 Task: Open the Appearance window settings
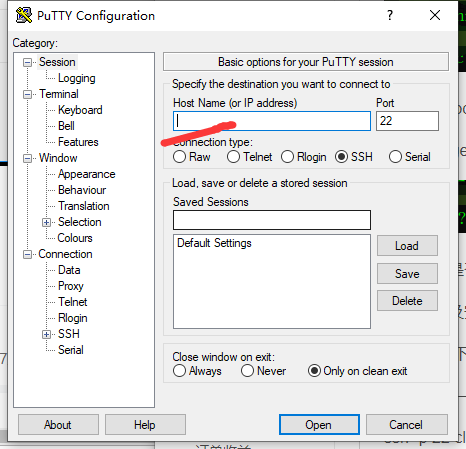click(87, 174)
